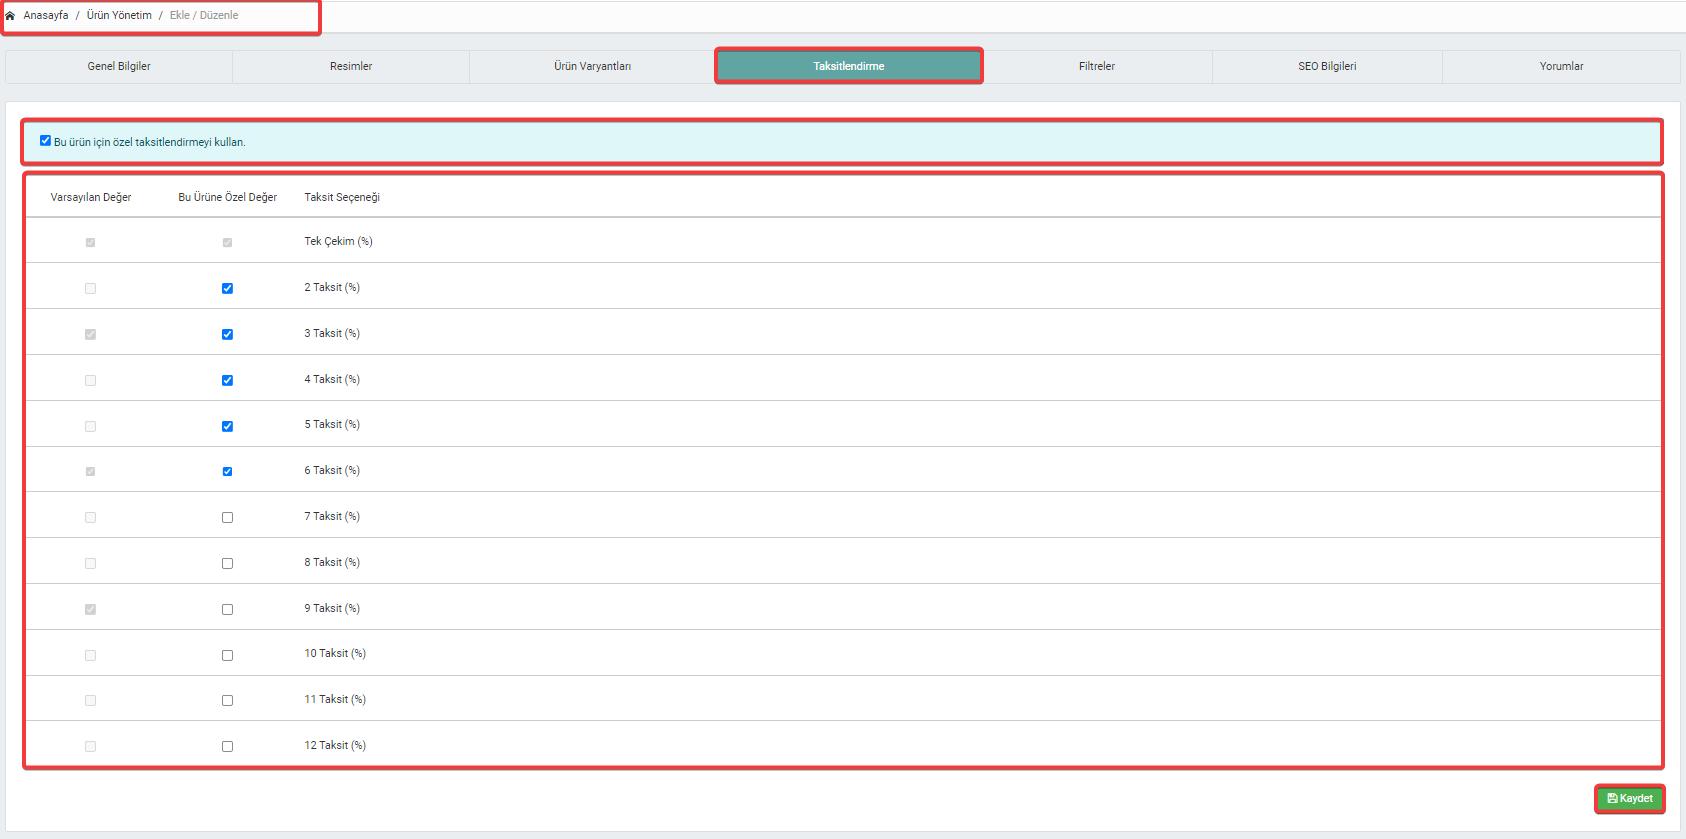Click the '8 Taksit (%)' label
1686x839 pixels.
click(x=332, y=562)
